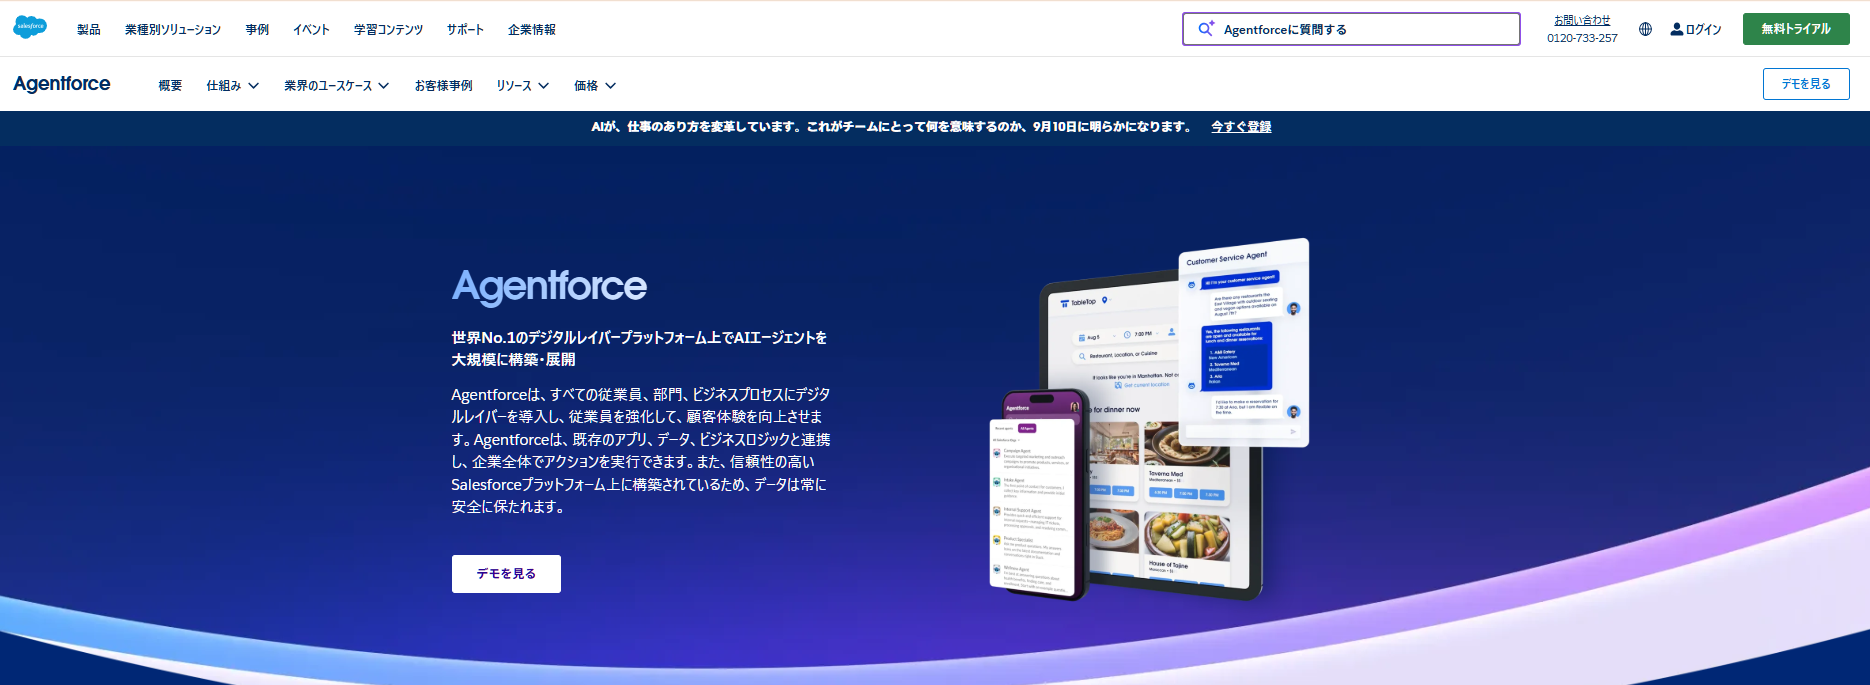The height and width of the screenshot is (685, 1870).
Task: Expand the 業界のユースケース dropdown
Action: (336, 86)
